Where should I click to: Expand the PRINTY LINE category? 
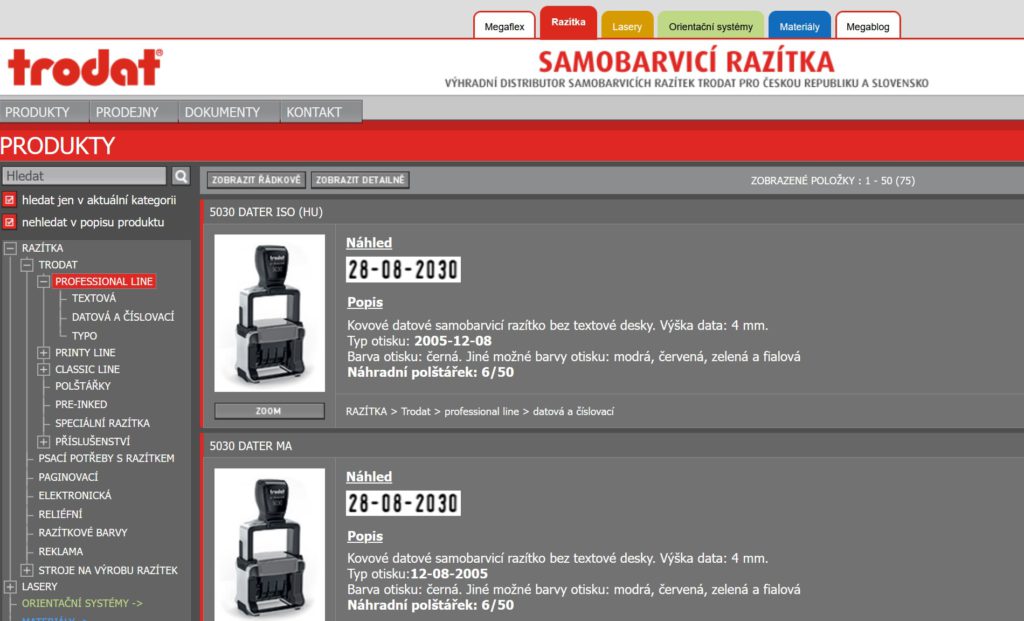43,352
